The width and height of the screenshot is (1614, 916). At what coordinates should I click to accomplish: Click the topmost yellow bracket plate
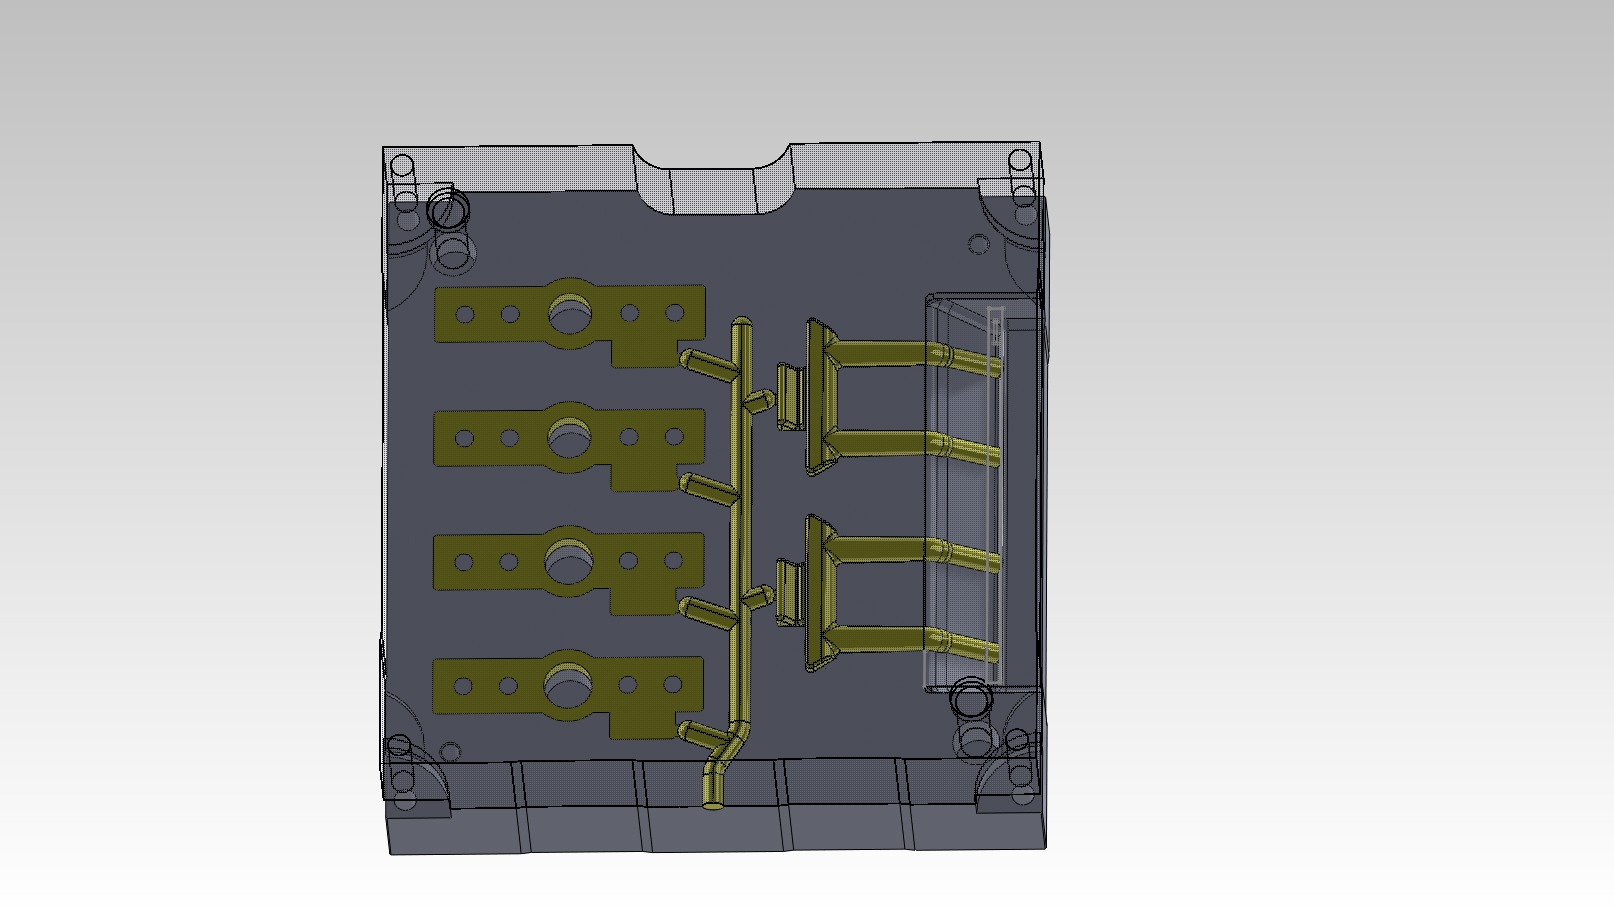571,321
